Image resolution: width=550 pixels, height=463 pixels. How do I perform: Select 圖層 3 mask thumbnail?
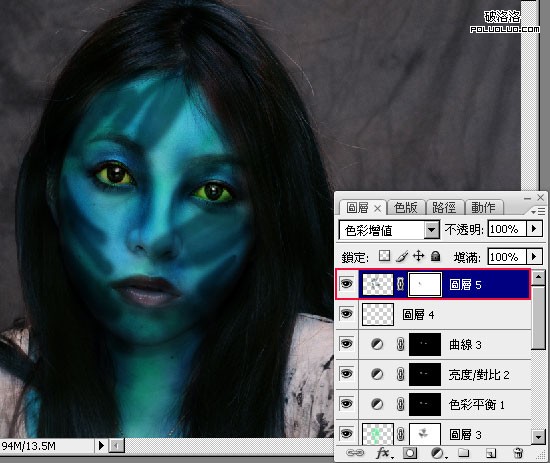tap(425, 434)
